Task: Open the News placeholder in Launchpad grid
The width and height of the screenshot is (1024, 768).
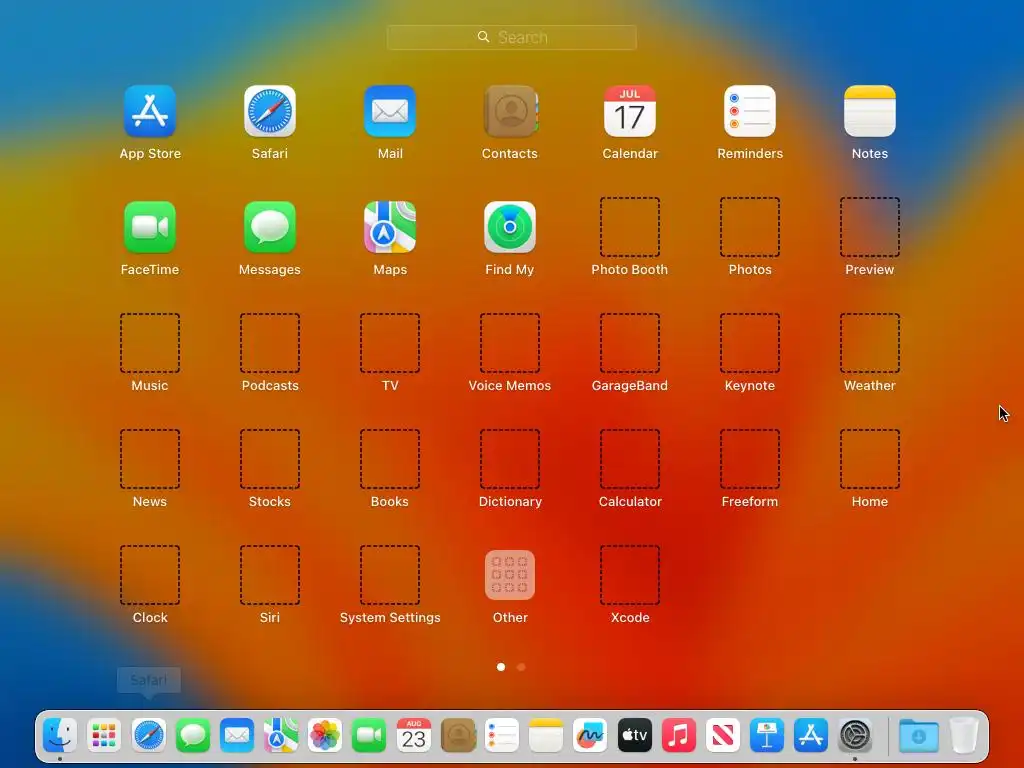Action: click(x=150, y=459)
